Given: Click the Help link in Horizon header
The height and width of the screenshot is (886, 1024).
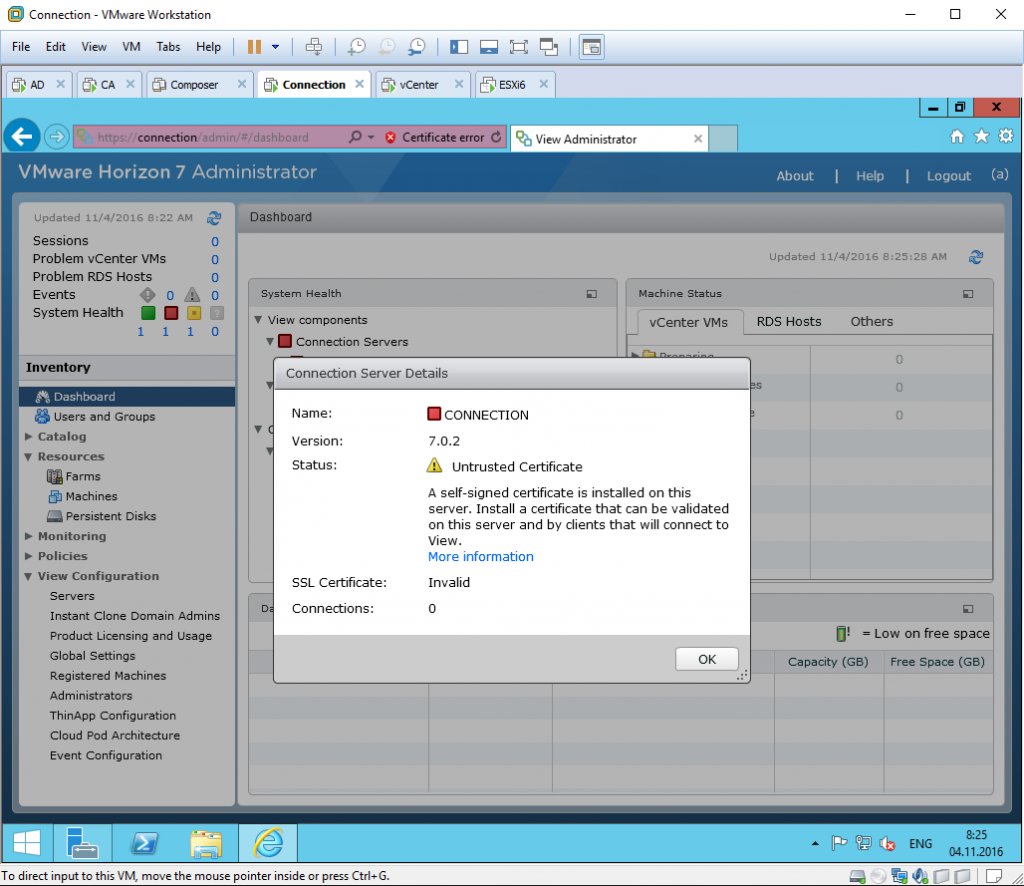Looking at the screenshot, I should tap(870, 176).
